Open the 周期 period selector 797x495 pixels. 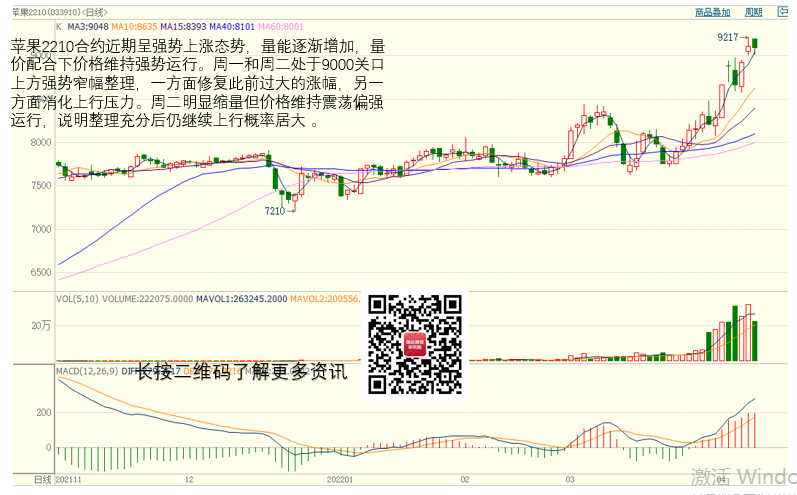coord(753,12)
